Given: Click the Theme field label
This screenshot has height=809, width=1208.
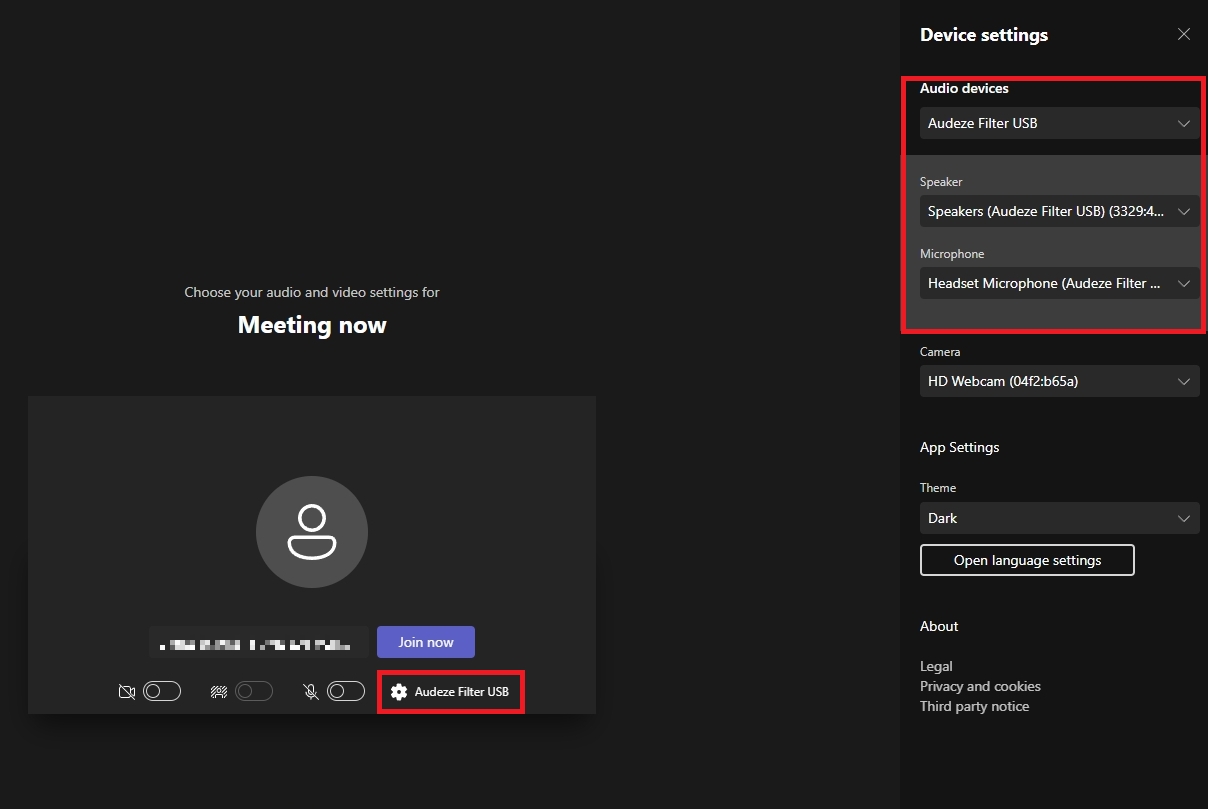Looking at the screenshot, I should (x=938, y=488).
